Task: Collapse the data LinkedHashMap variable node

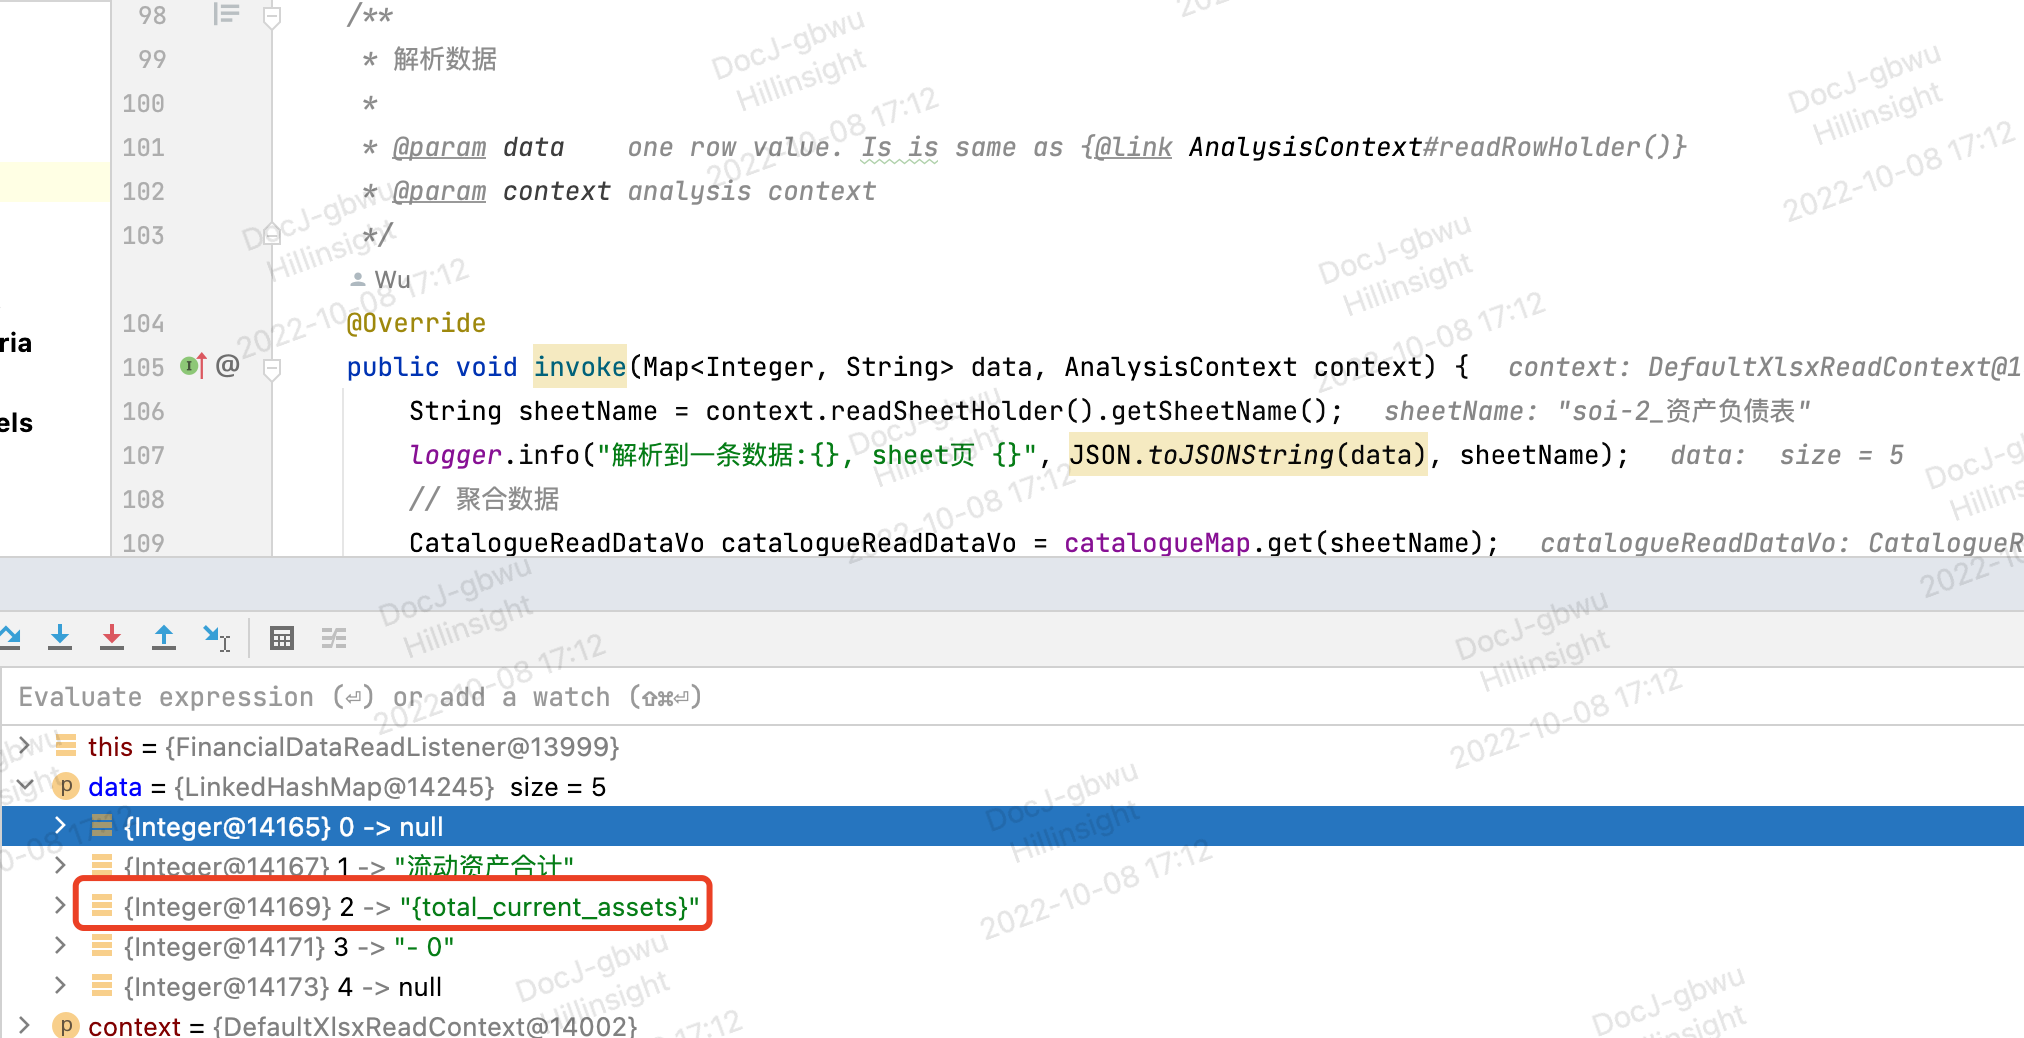Action: coord(24,786)
